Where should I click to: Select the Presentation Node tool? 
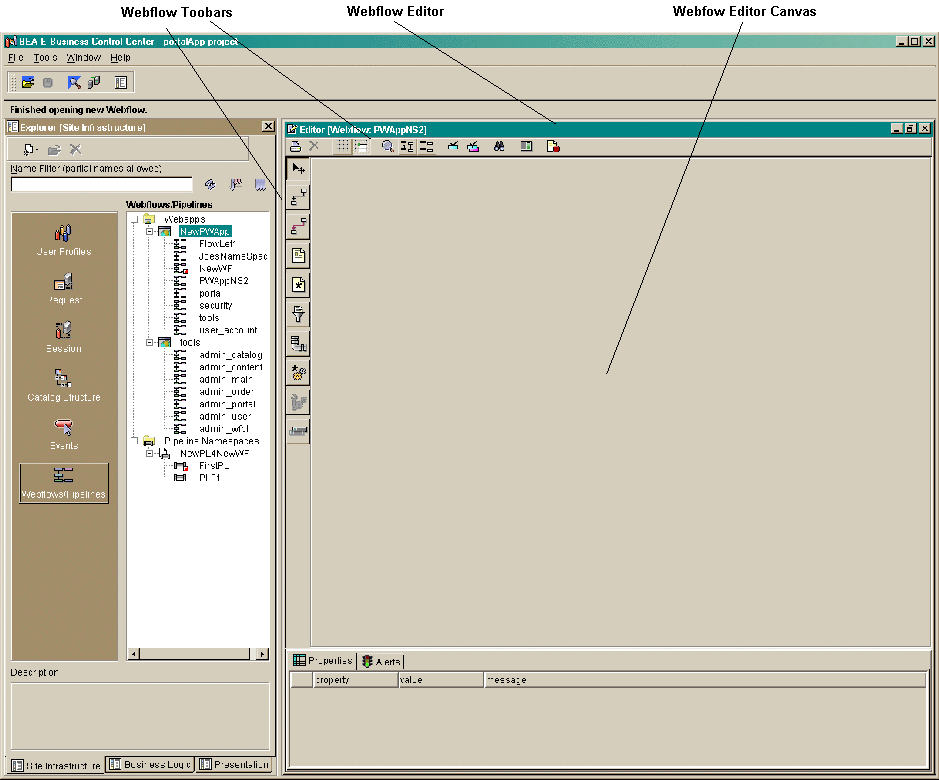tap(298, 256)
